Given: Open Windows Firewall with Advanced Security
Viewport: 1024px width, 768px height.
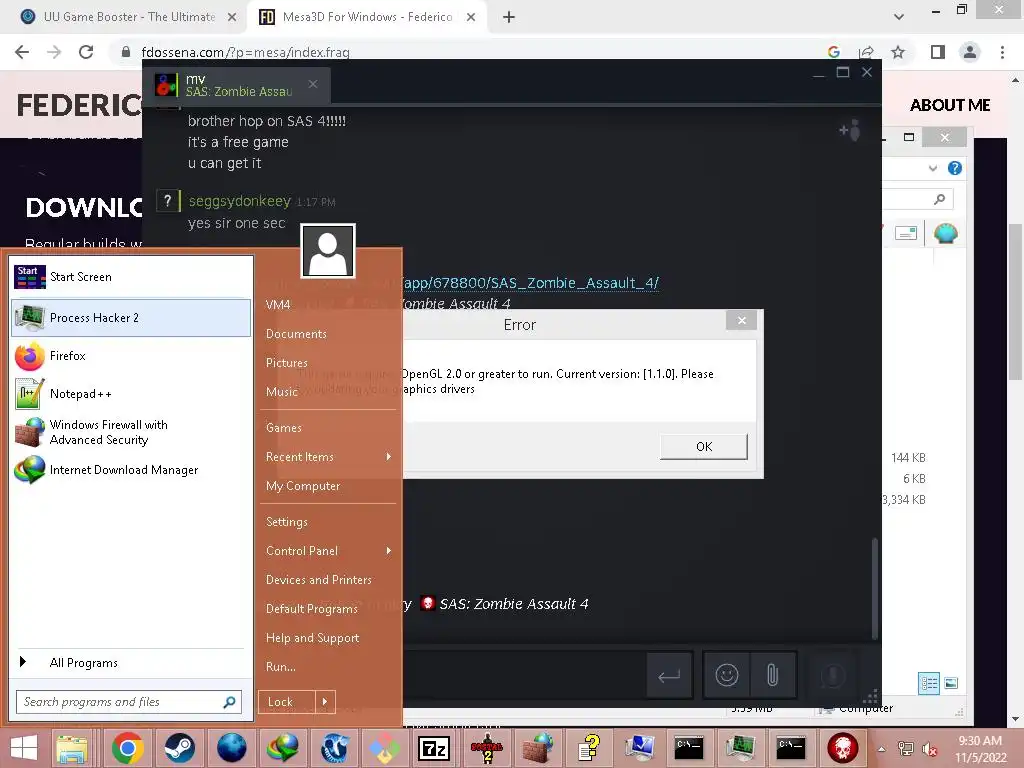Looking at the screenshot, I should click(x=131, y=432).
